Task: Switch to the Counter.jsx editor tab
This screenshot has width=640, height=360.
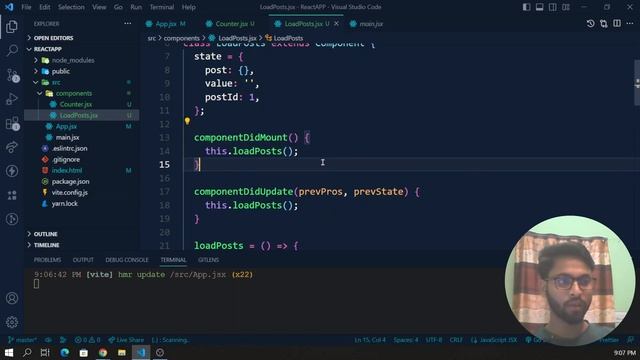Action: 231,24
